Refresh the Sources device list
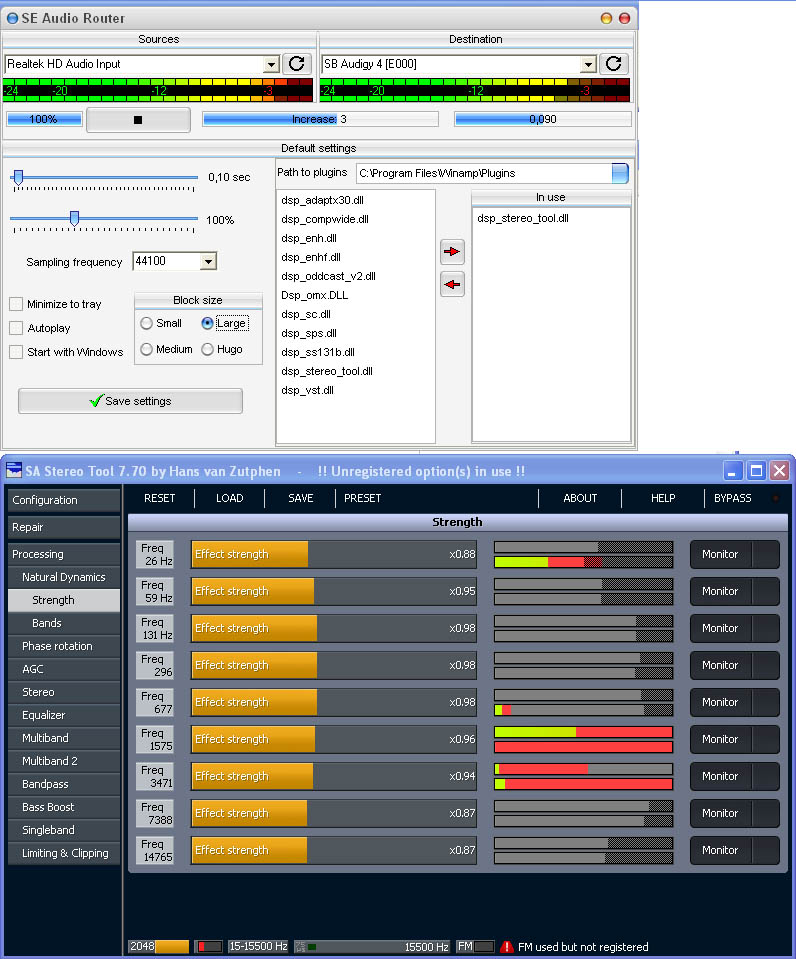Image resolution: width=796 pixels, height=959 pixels. pos(297,64)
